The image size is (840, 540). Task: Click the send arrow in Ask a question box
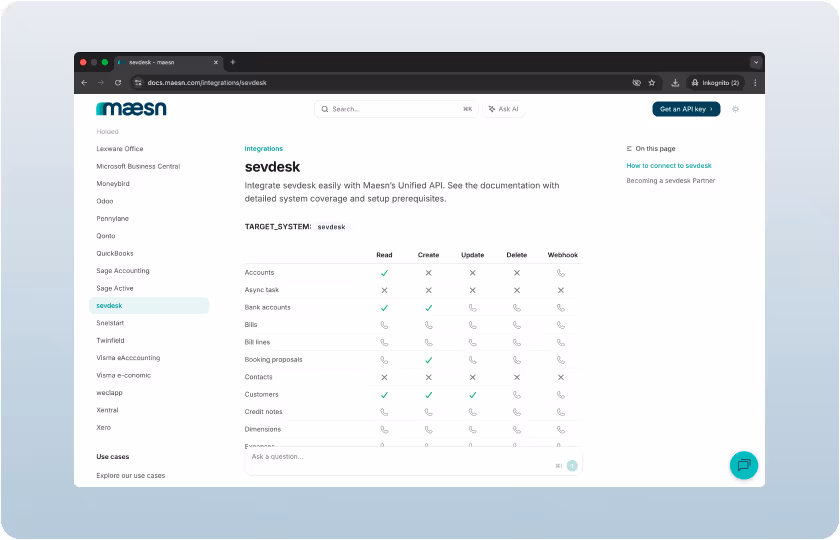click(x=572, y=466)
